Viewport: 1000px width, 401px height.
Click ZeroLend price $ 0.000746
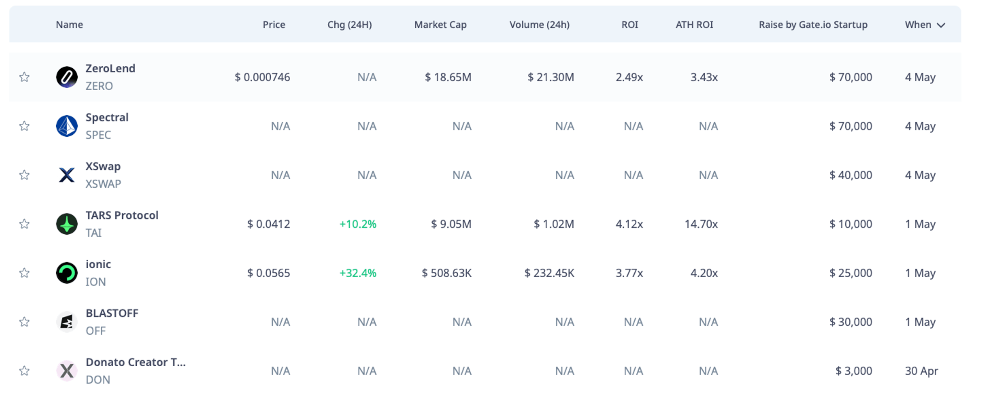click(262, 77)
